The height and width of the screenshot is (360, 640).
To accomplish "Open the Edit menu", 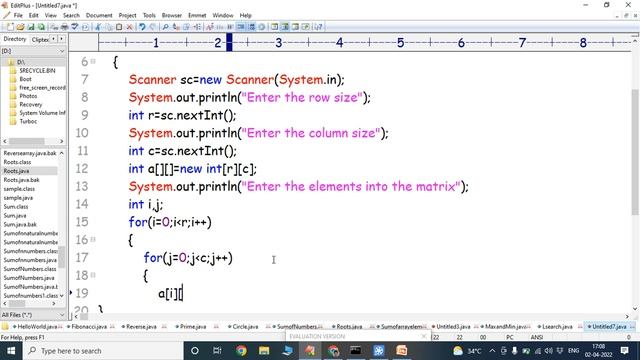I will [x=33, y=16].
